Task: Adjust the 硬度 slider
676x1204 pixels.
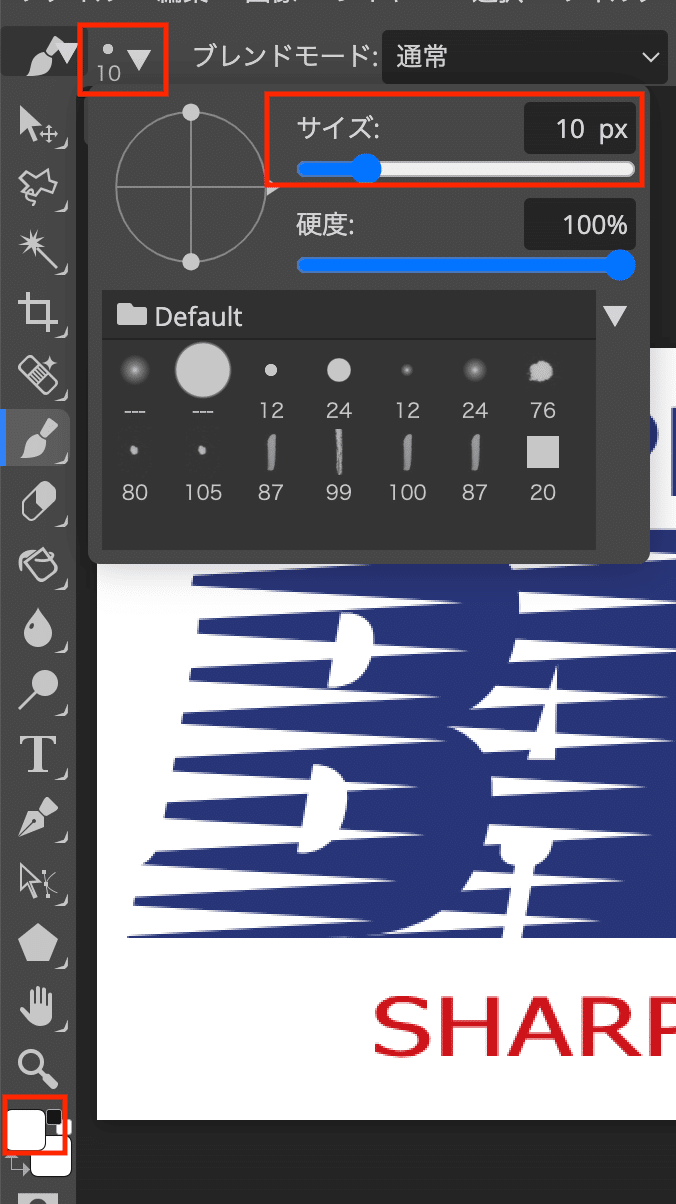Action: click(466, 265)
